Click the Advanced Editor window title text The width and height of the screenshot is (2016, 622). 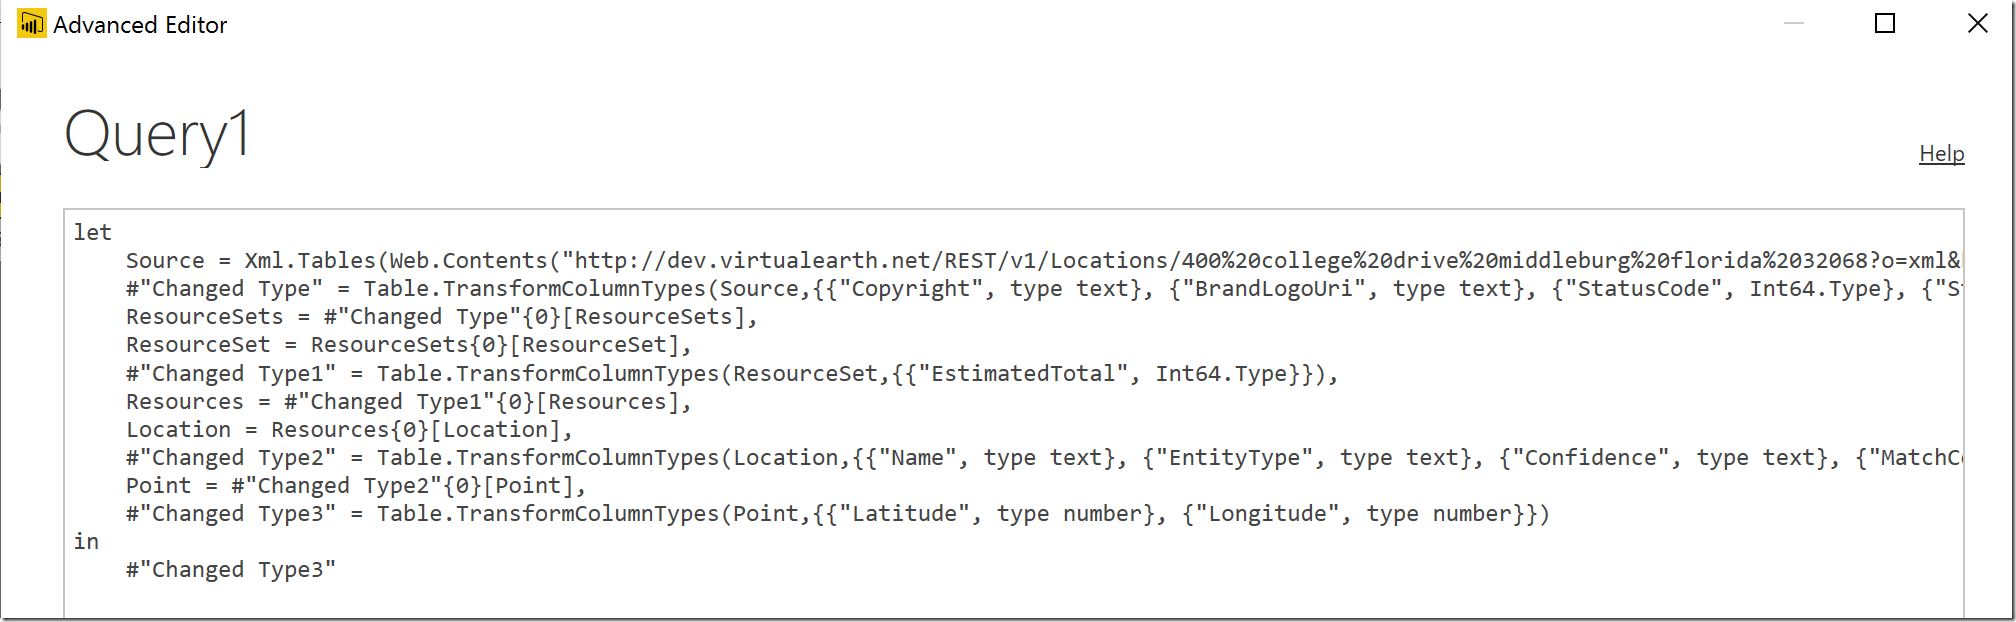(140, 25)
